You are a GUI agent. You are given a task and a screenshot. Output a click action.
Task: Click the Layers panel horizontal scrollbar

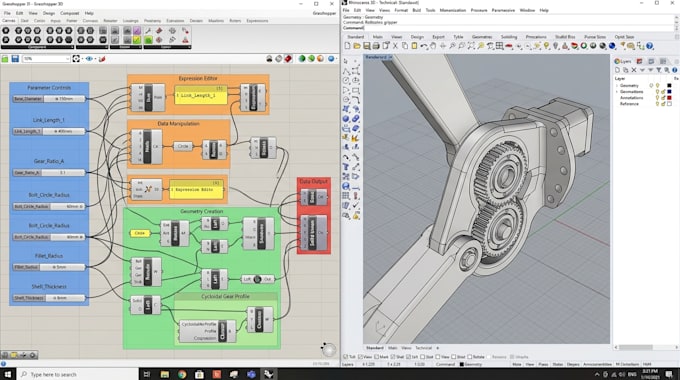(645, 347)
